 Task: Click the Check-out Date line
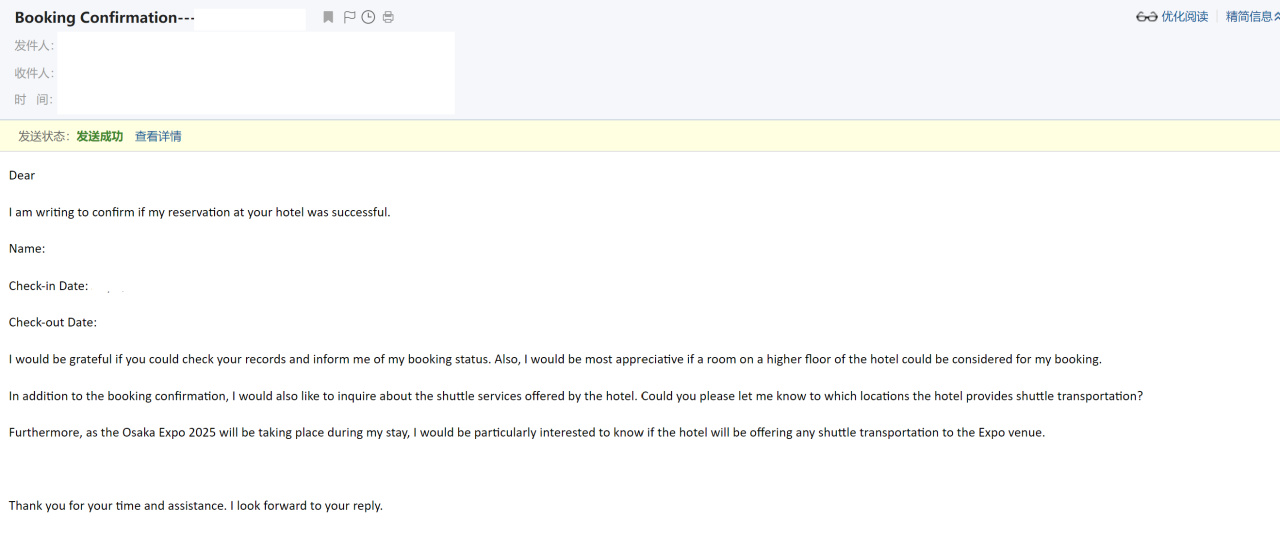pos(53,322)
